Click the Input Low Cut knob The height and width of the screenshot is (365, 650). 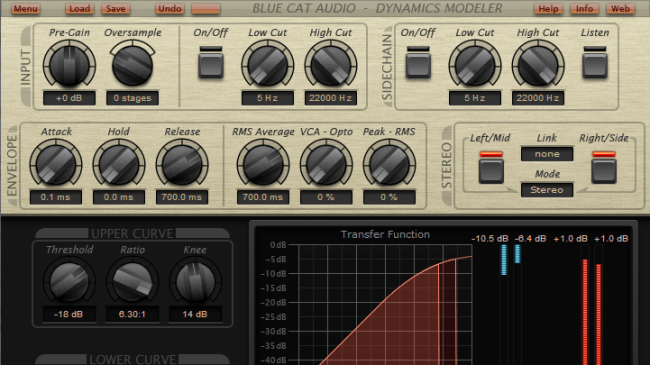[x=267, y=65]
